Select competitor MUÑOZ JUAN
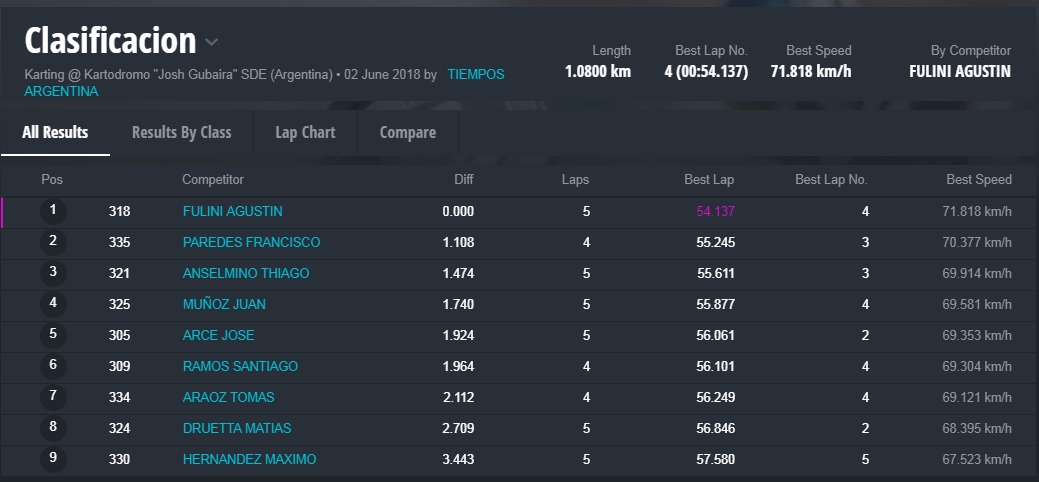1039x482 pixels. (x=224, y=304)
